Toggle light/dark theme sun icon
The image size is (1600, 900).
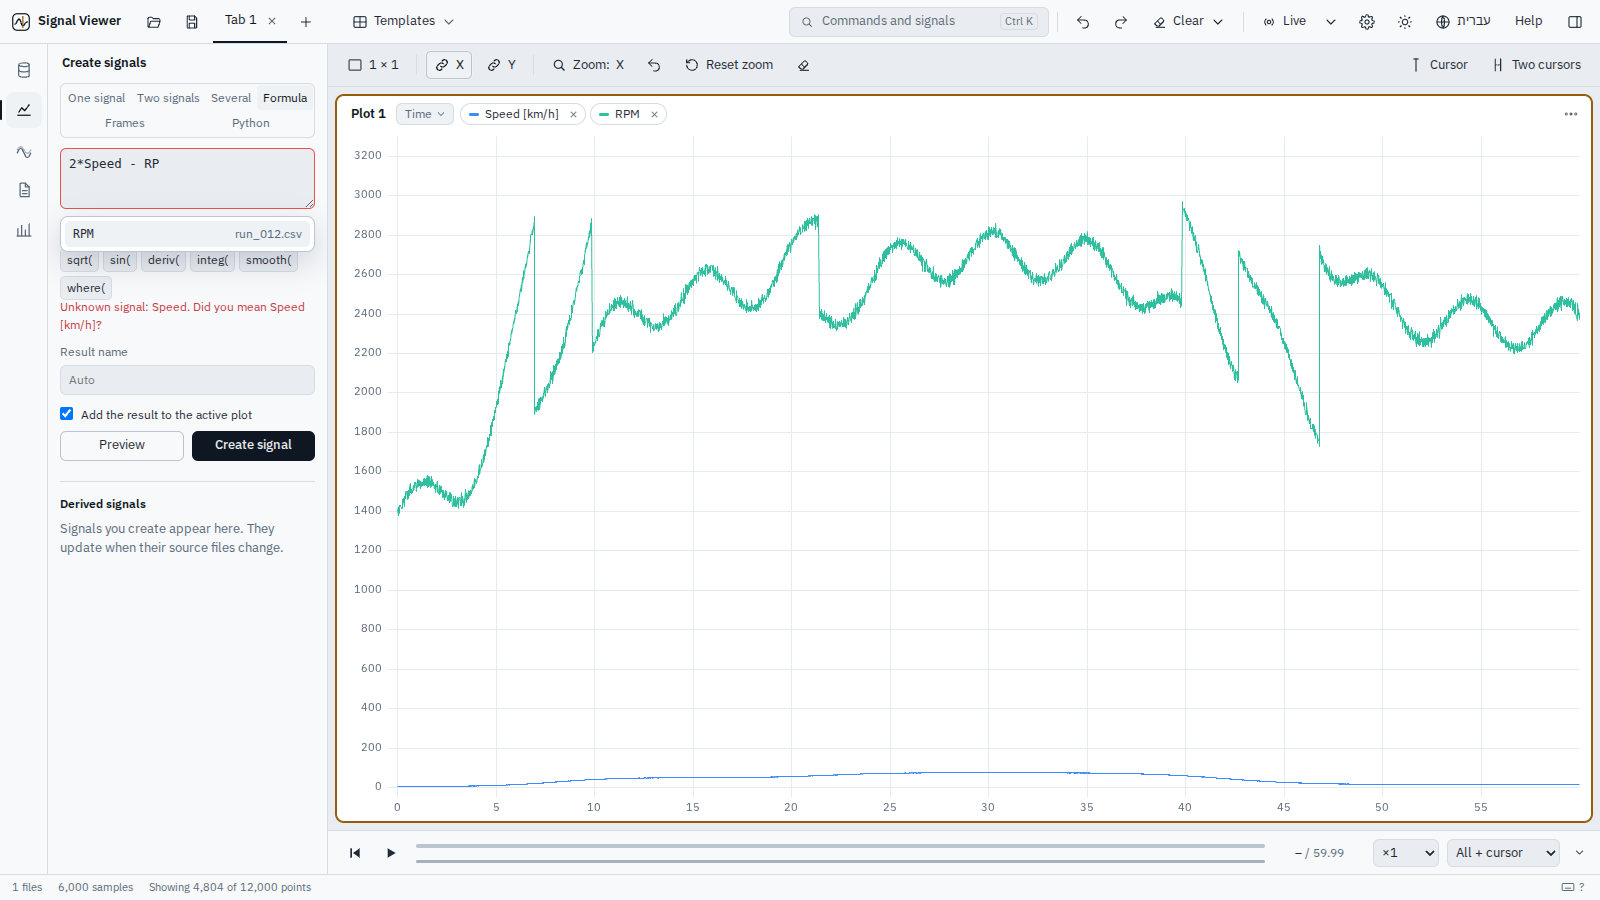(1405, 21)
